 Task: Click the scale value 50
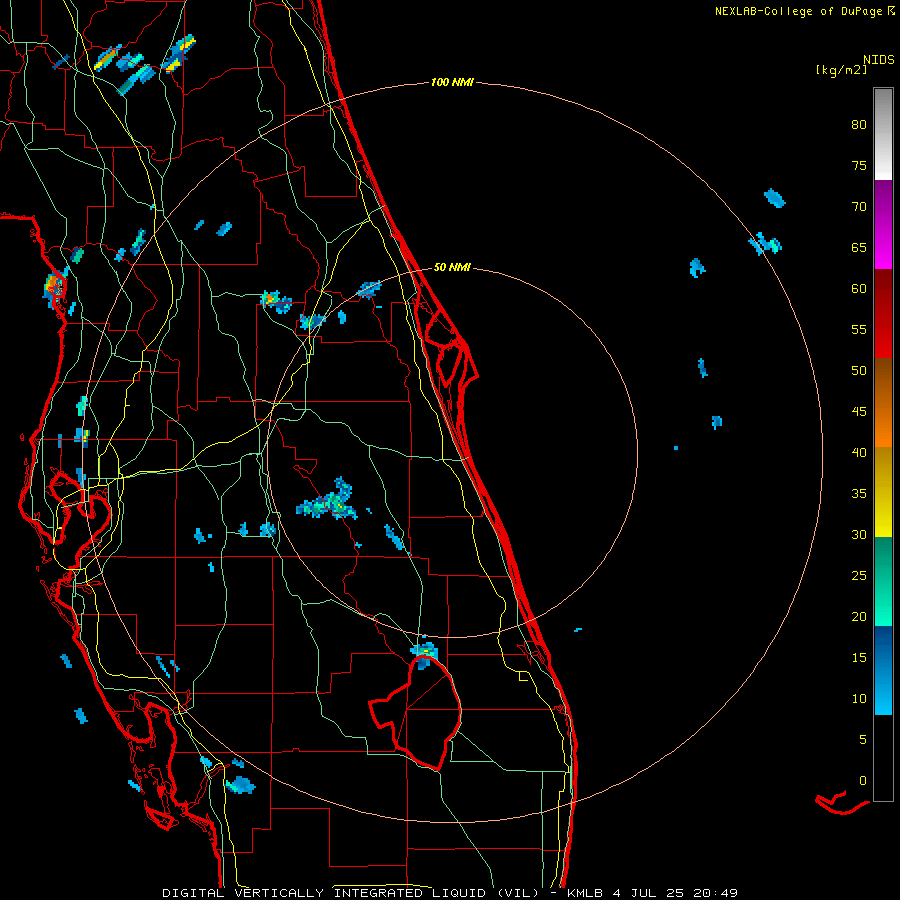point(859,371)
